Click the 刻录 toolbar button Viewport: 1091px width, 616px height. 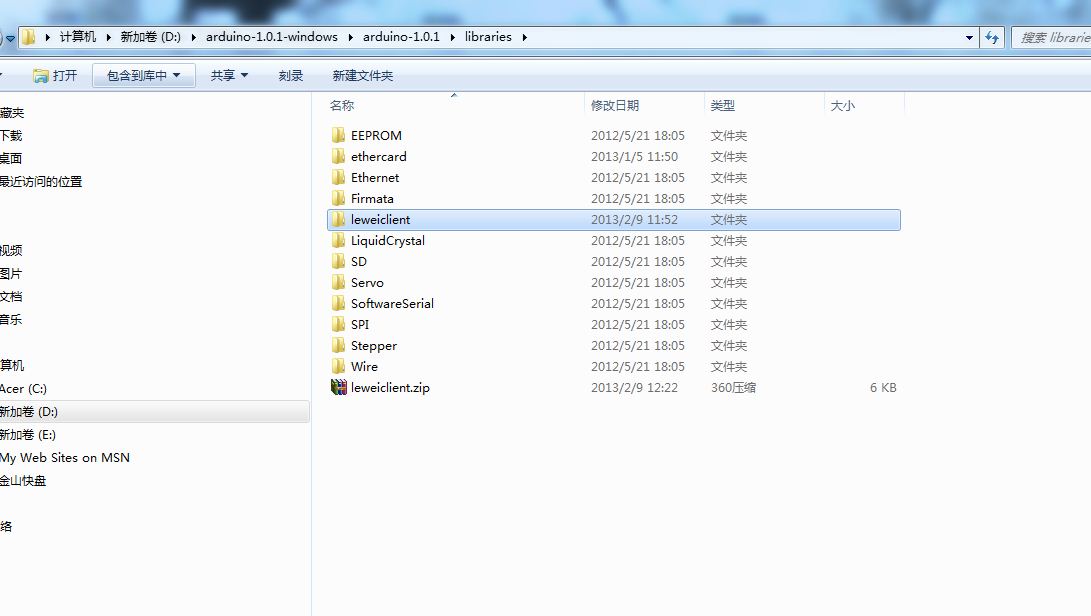291,75
